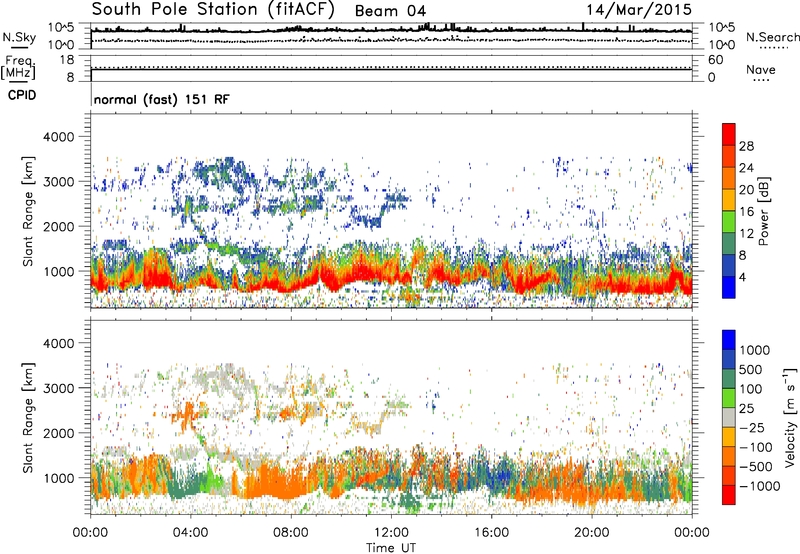The height and width of the screenshot is (554, 800).
Task: Click the CPID label
Action: point(22,95)
